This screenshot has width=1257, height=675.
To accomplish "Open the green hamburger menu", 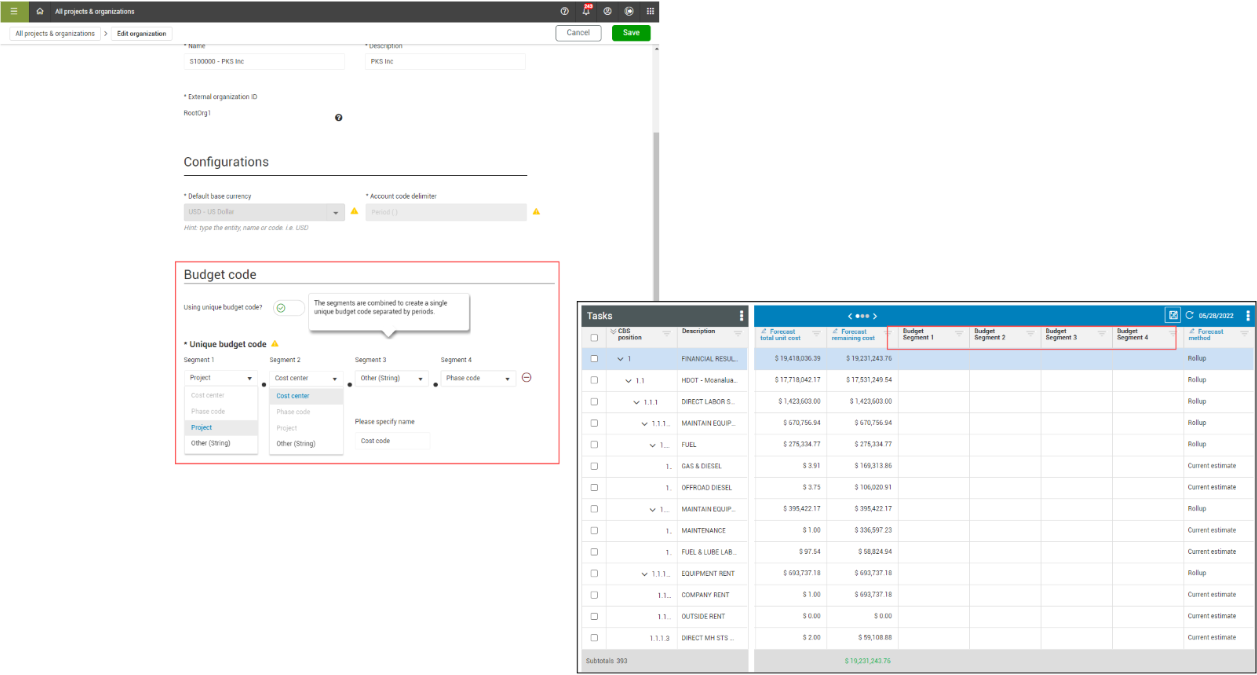I will click(x=13, y=11).
